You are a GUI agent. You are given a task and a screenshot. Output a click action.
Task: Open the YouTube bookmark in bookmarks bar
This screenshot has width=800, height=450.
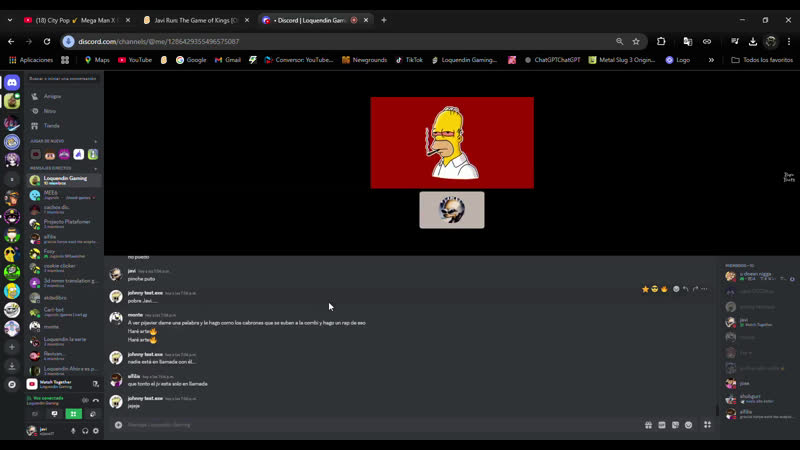point(134,60)
